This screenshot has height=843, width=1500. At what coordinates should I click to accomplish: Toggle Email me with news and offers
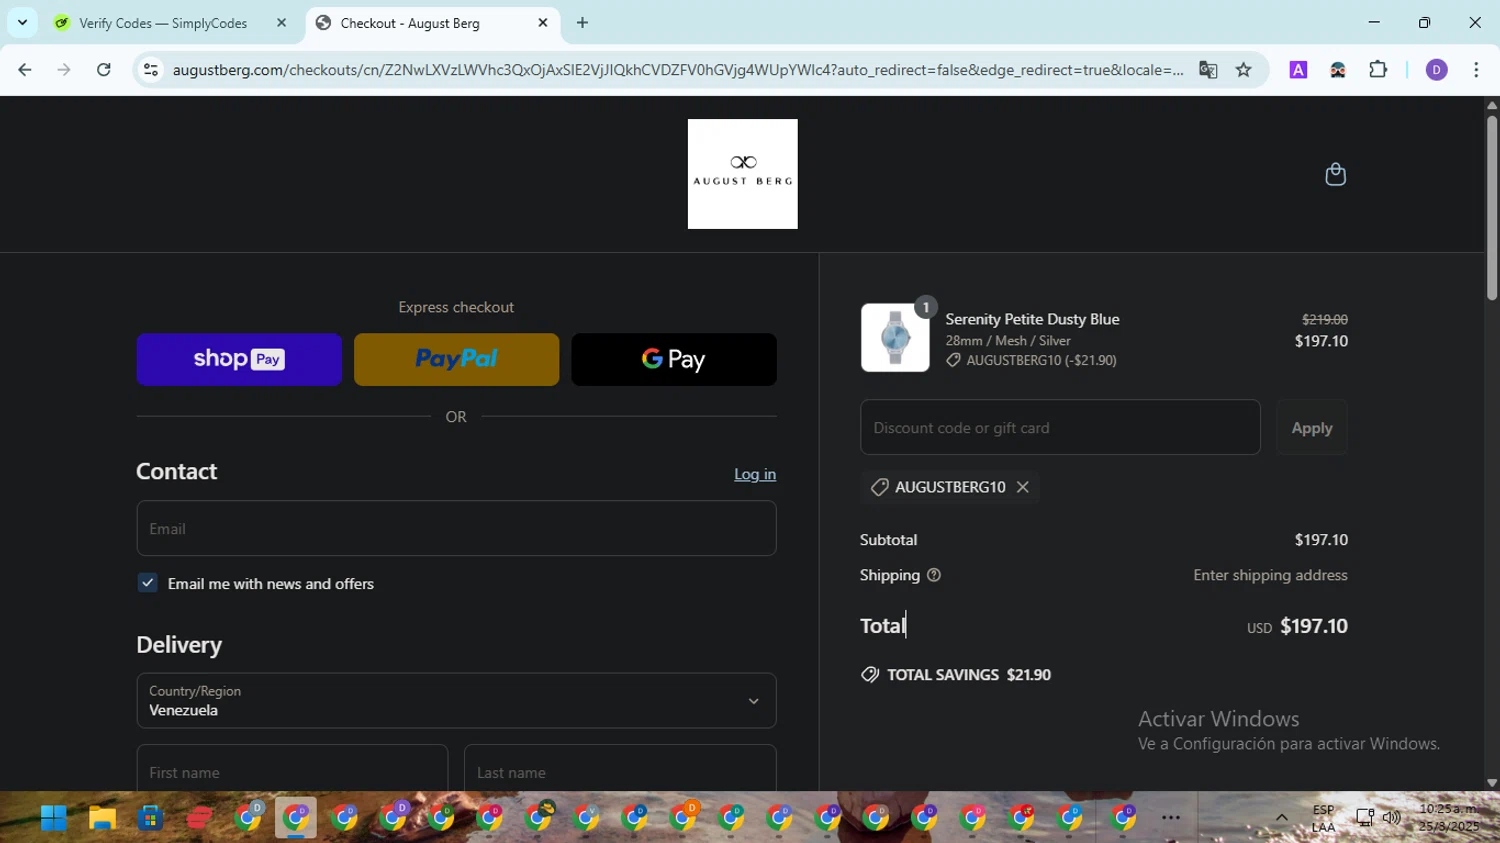pyautogui.click(x=148, y=583)
